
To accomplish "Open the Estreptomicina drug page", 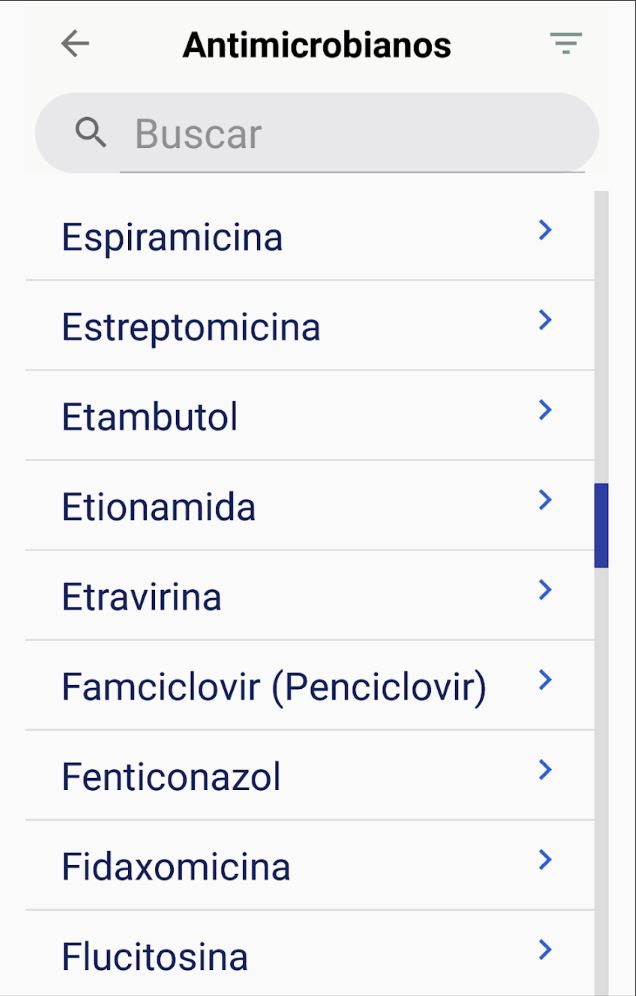I will [190, 326].
